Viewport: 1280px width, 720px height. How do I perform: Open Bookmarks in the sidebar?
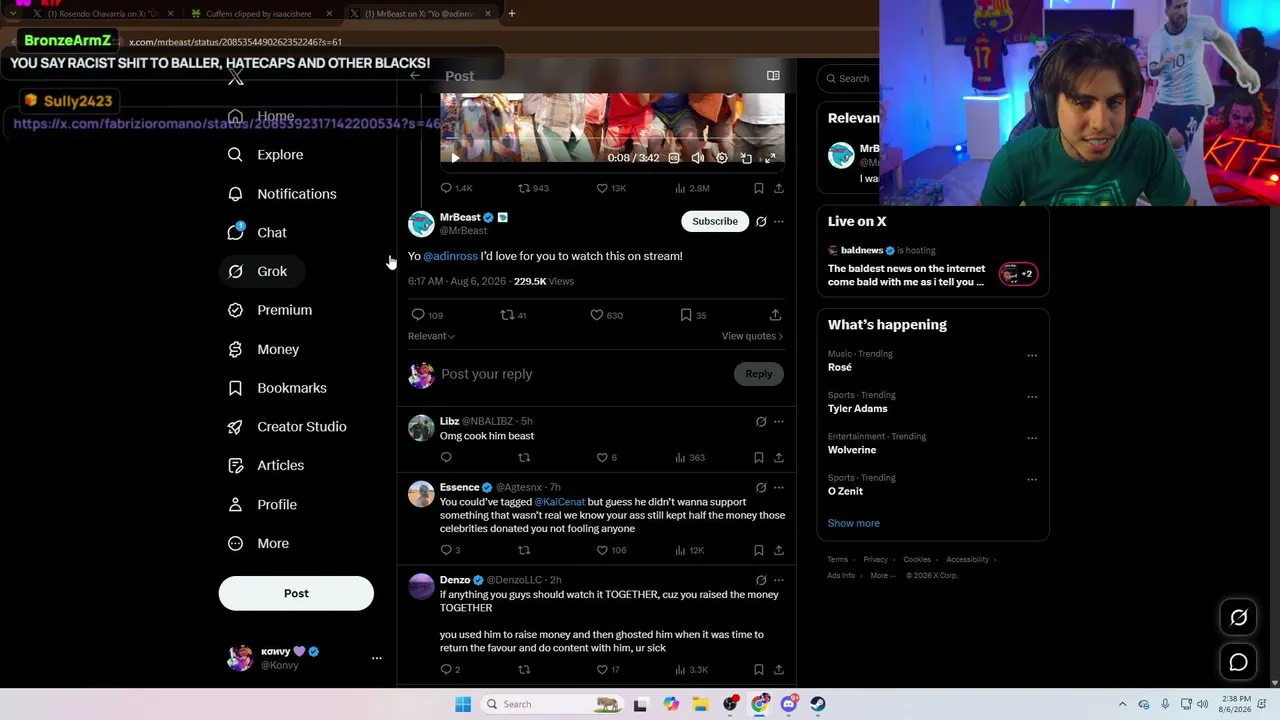coord(277,388)
